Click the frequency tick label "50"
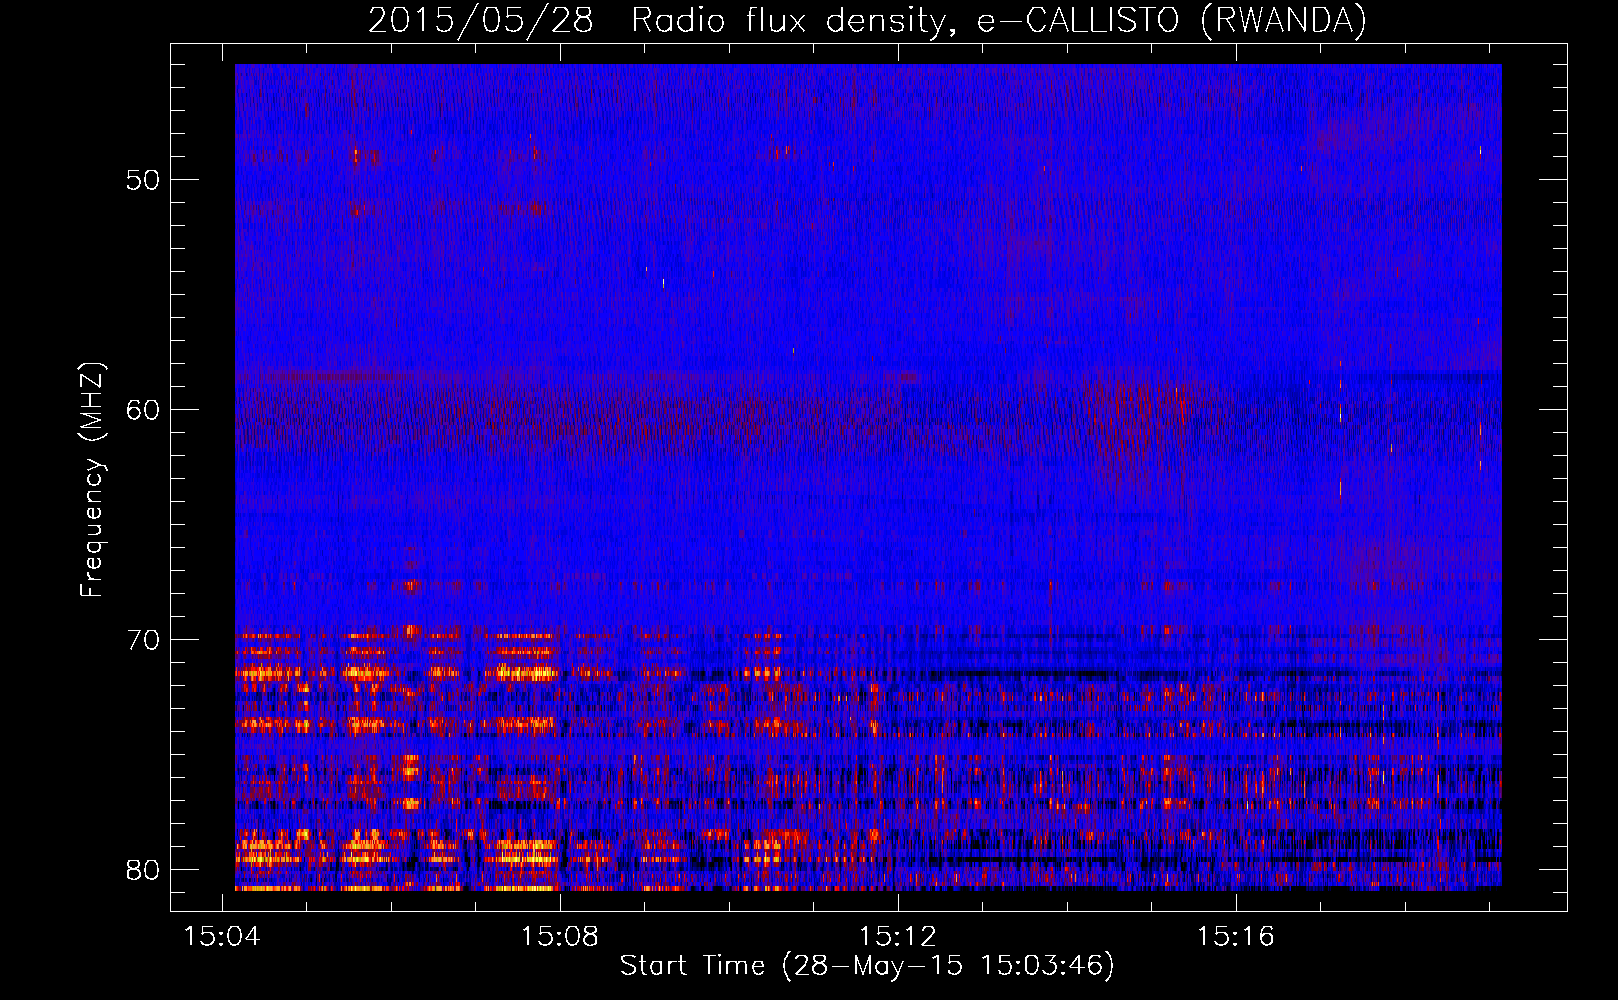The width and height of the screenshot is (1618, 1000). (x=143, y=180)
